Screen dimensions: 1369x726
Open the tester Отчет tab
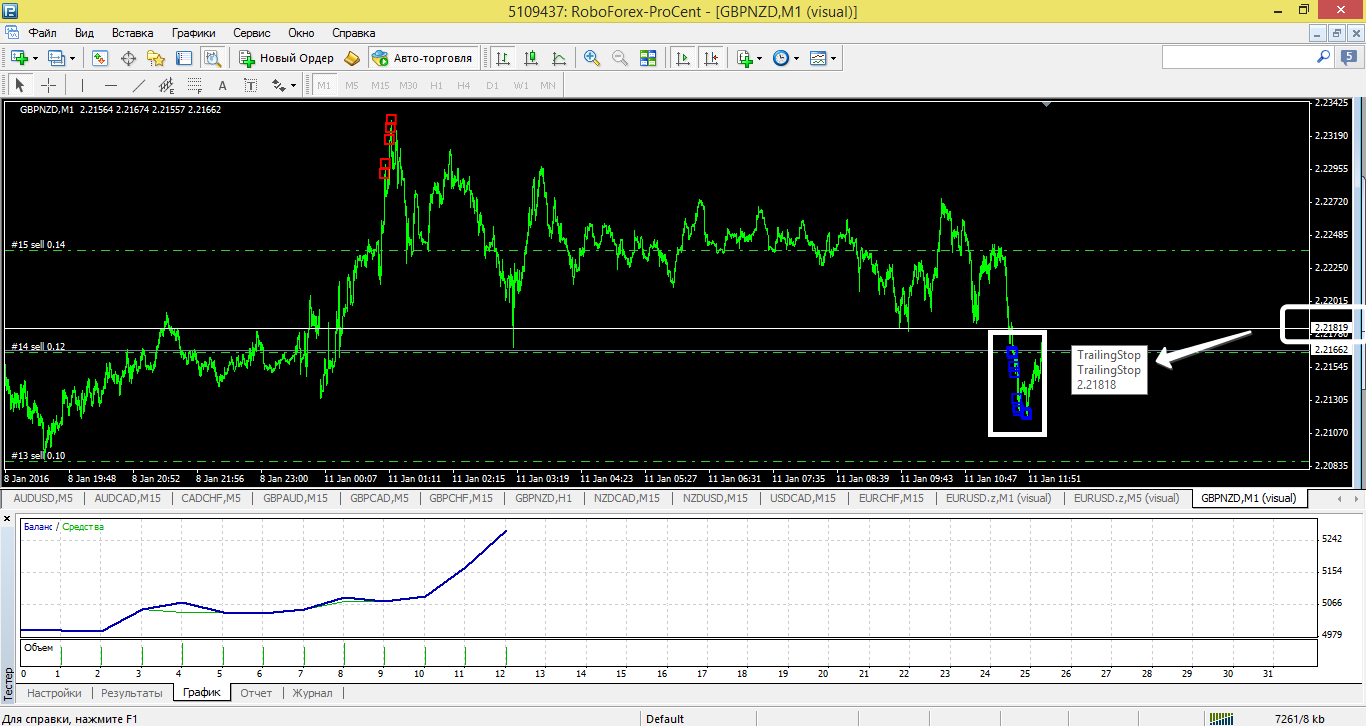click(x=256, y=692)
